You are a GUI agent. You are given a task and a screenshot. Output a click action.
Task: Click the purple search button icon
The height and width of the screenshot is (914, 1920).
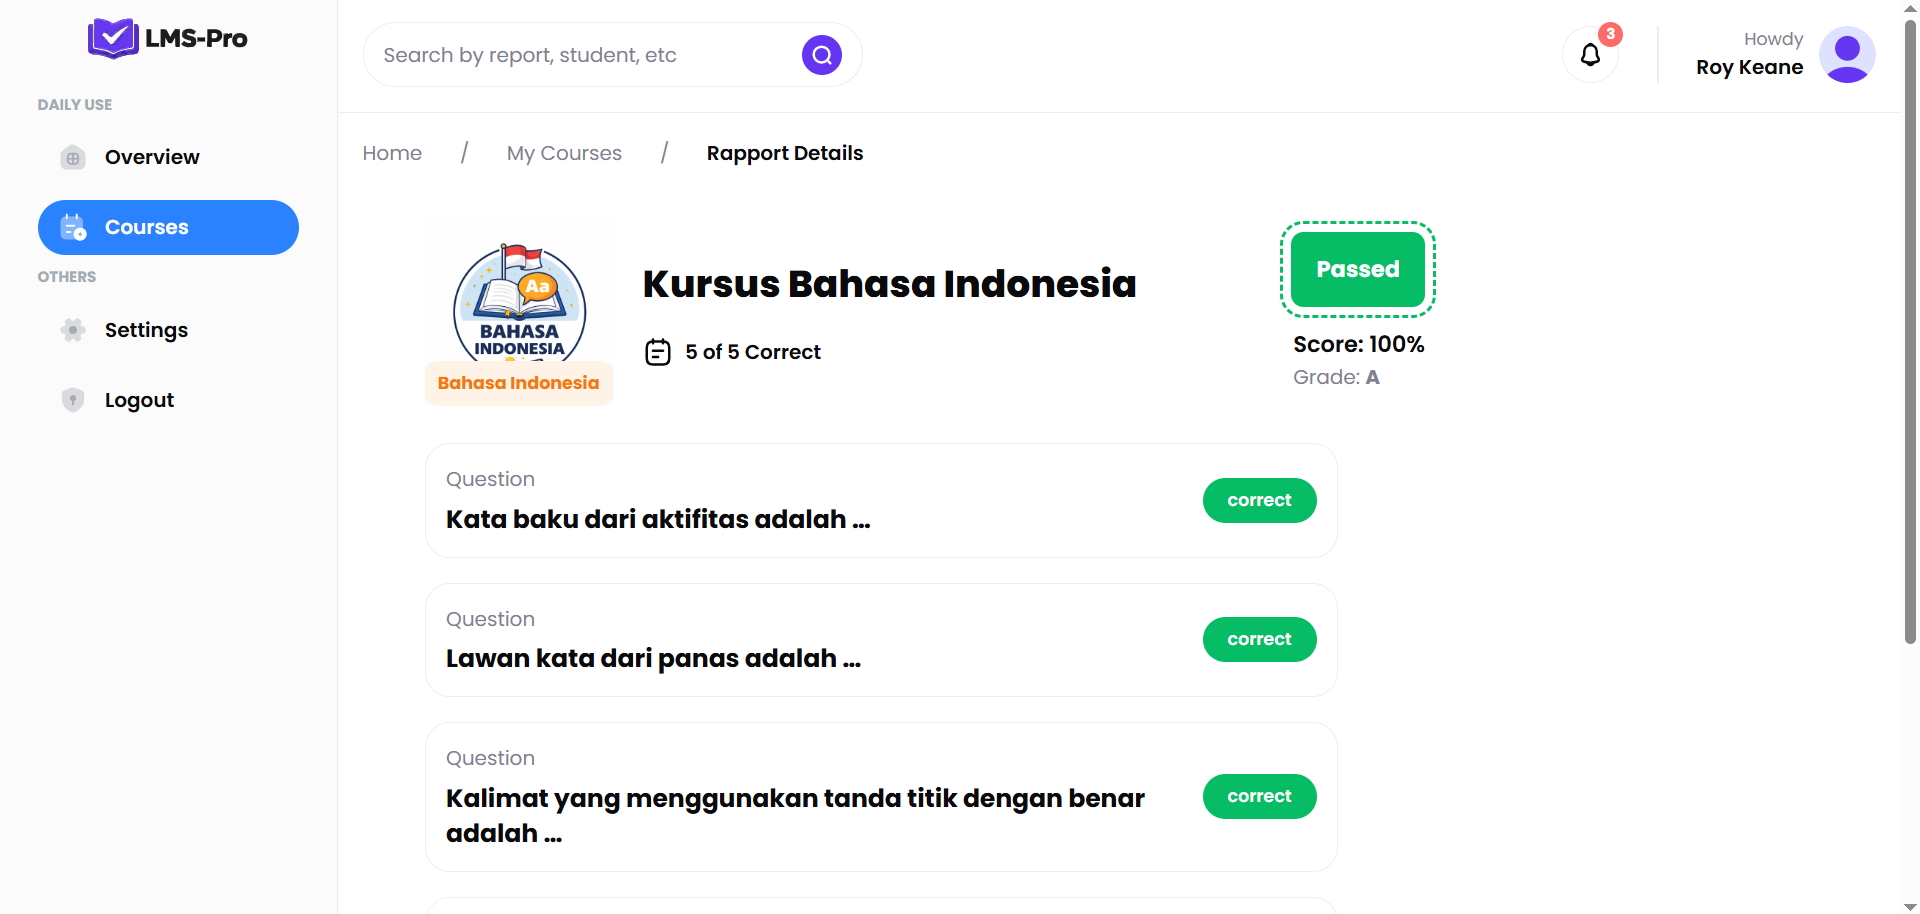(822, 55)
